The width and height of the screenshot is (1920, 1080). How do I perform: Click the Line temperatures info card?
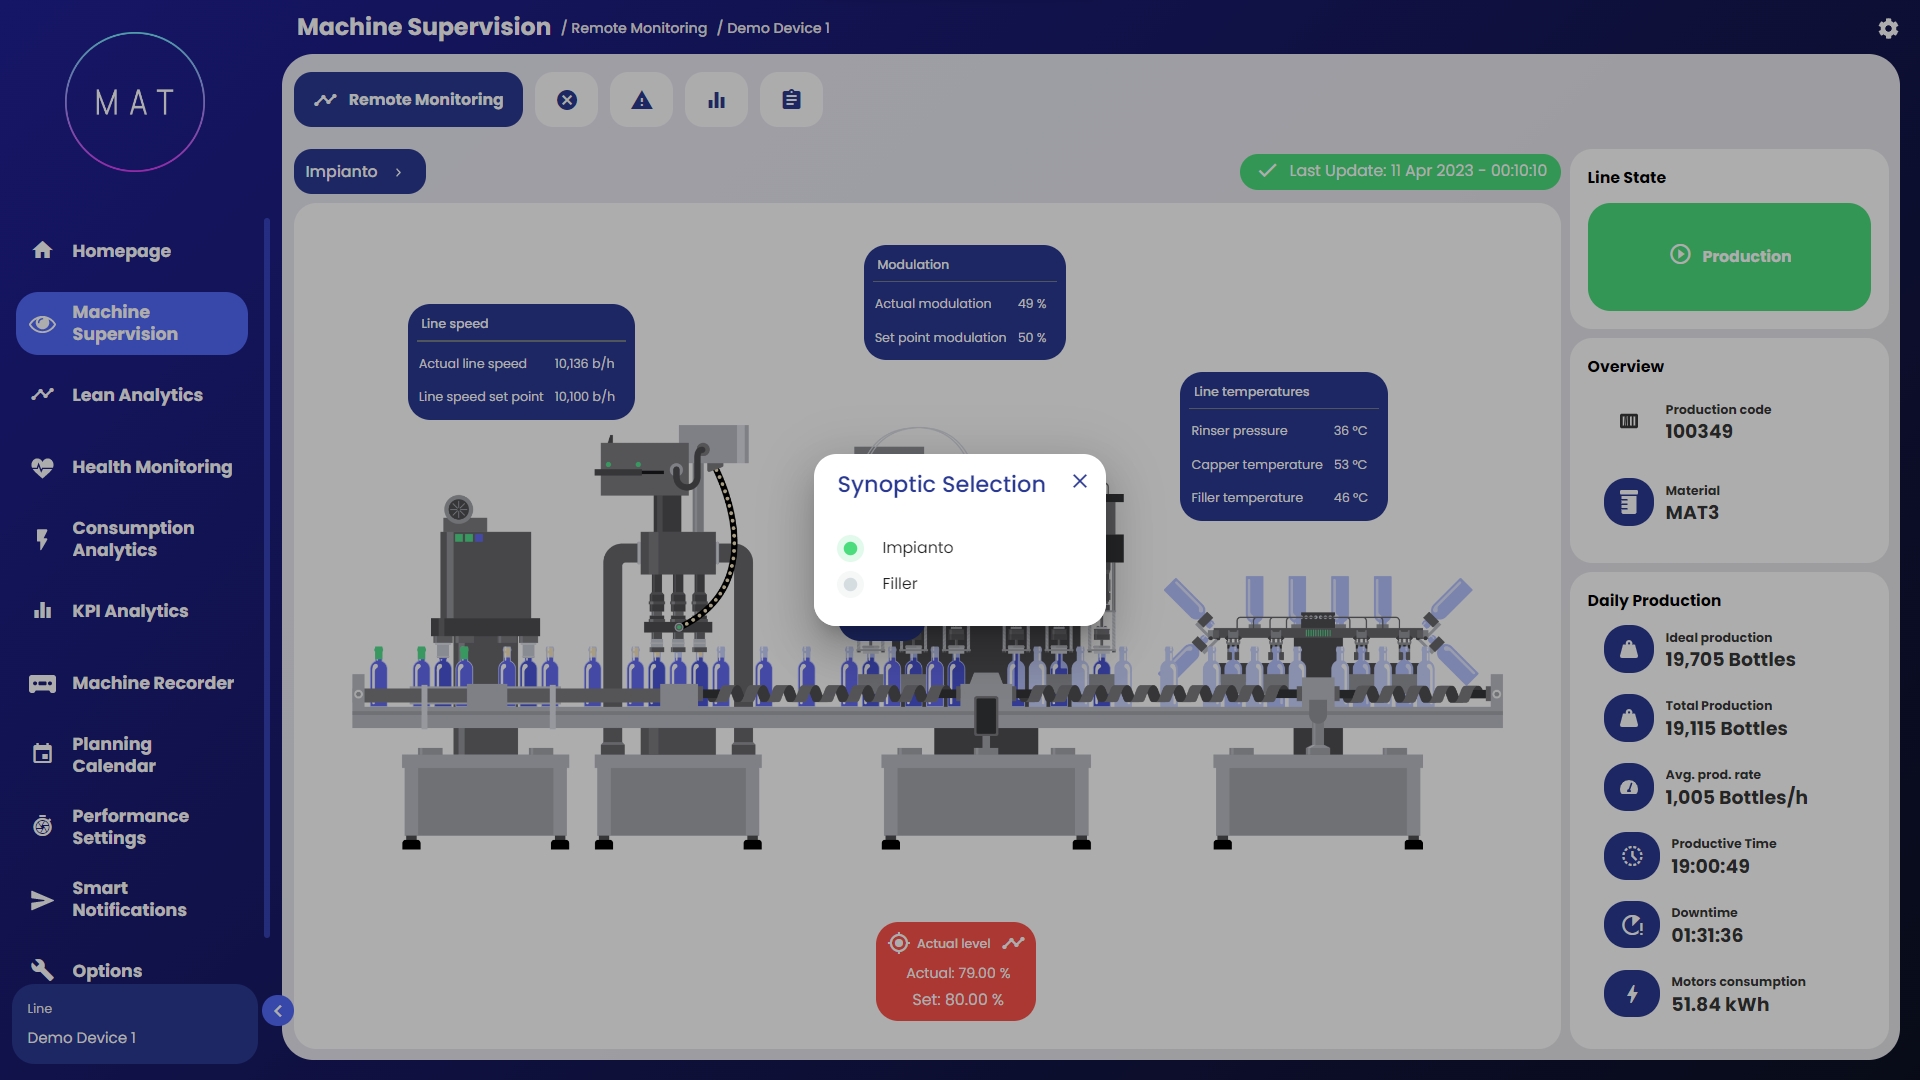pos(1283,447)
